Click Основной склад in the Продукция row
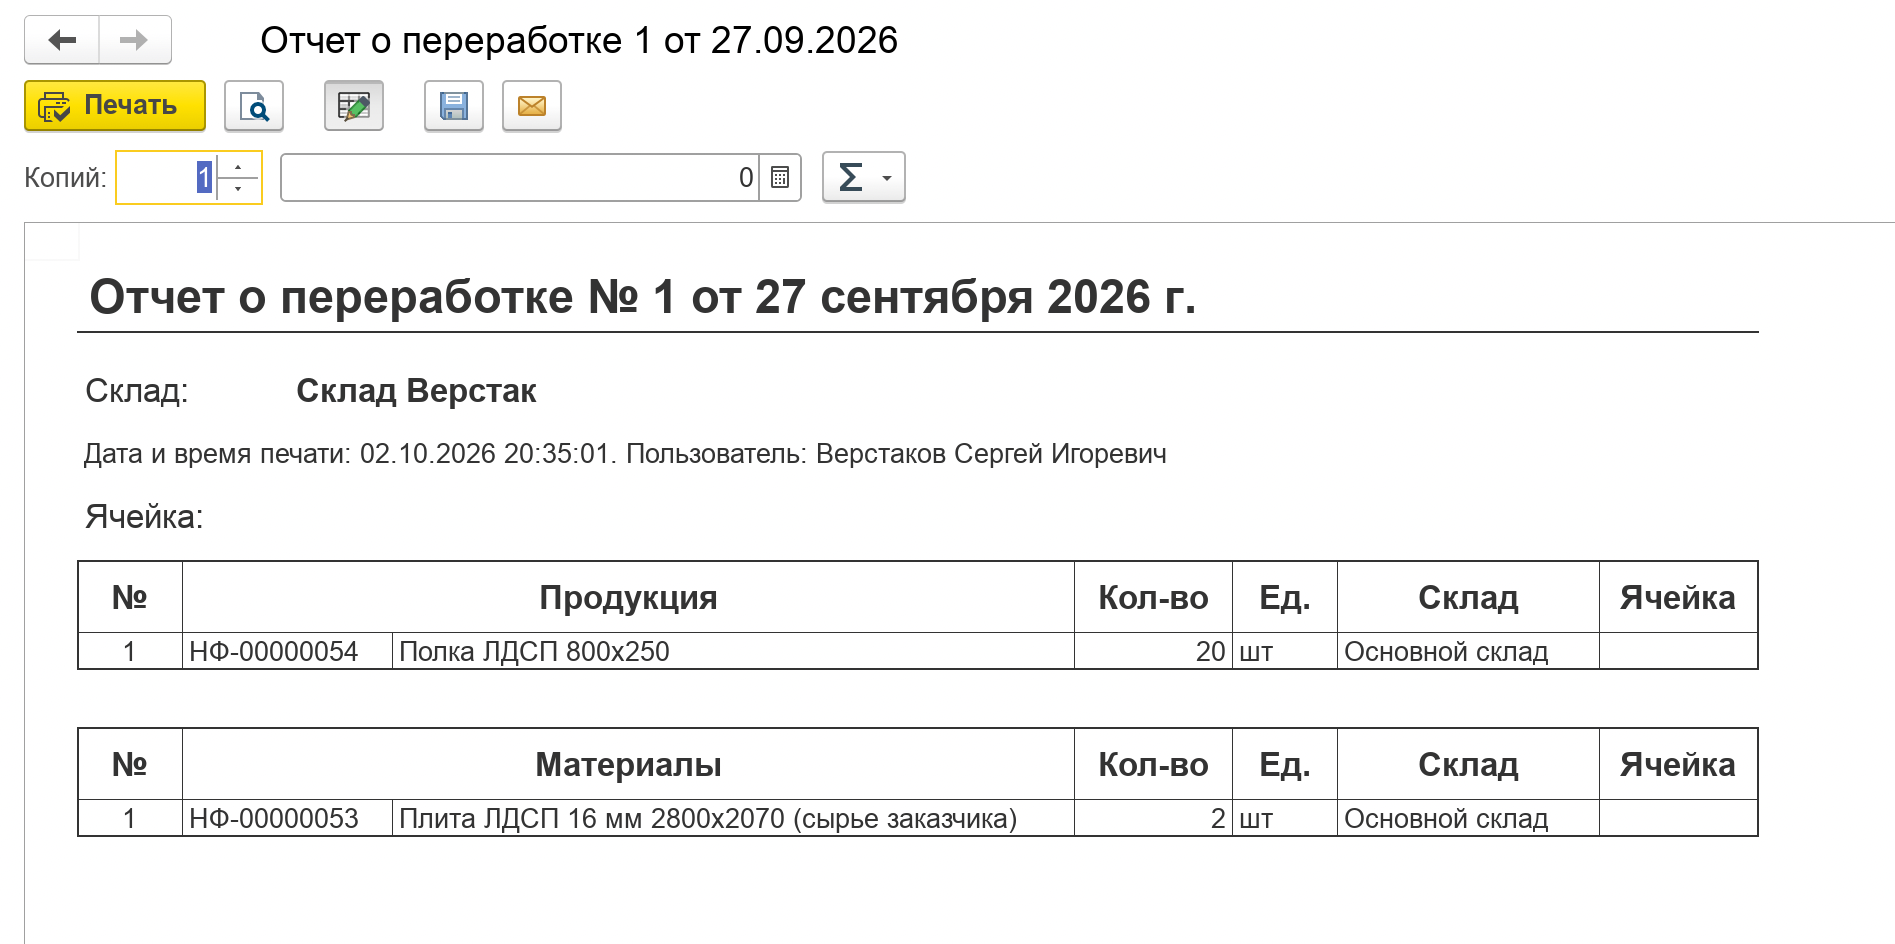 1468,652
